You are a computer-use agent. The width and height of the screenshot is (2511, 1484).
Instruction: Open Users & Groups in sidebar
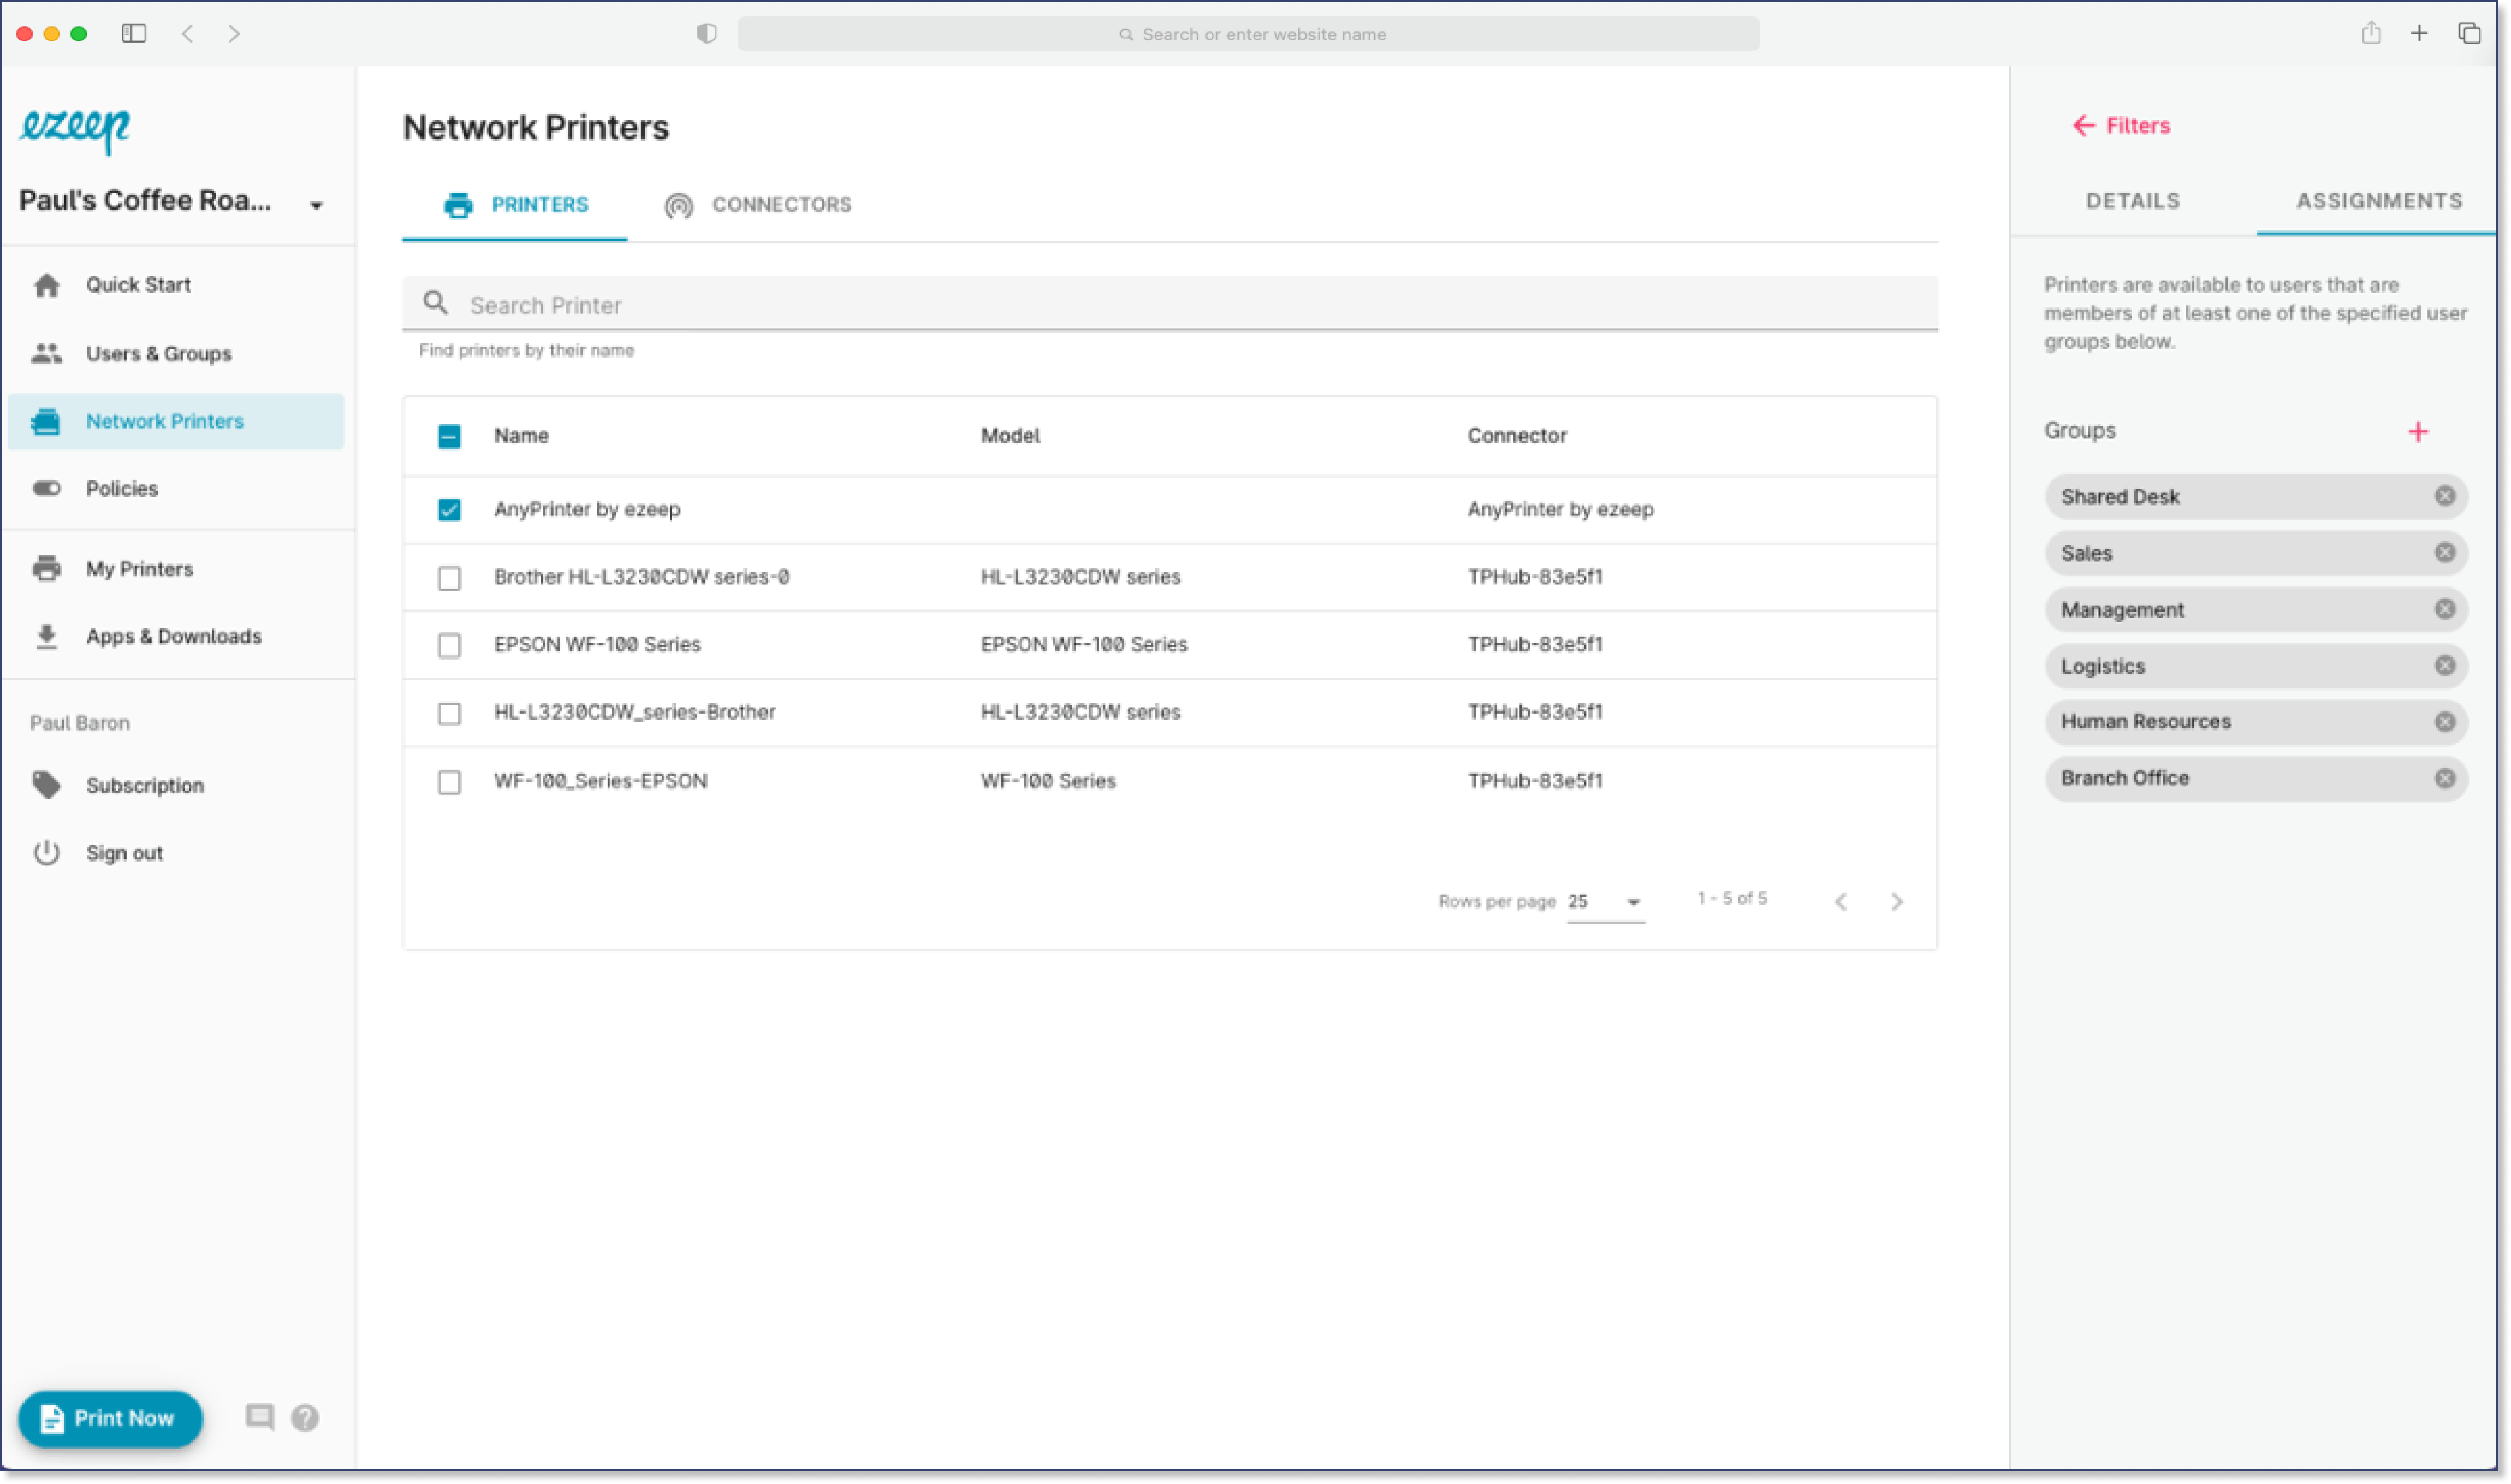click(x=158, y=354)
